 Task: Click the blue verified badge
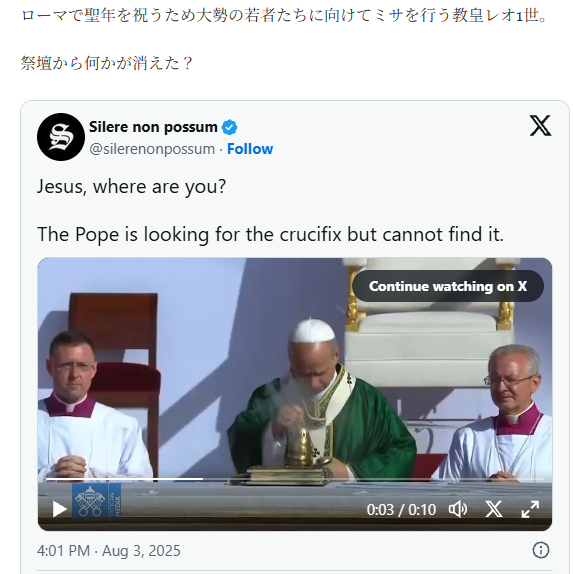click(x=230, y=127)
